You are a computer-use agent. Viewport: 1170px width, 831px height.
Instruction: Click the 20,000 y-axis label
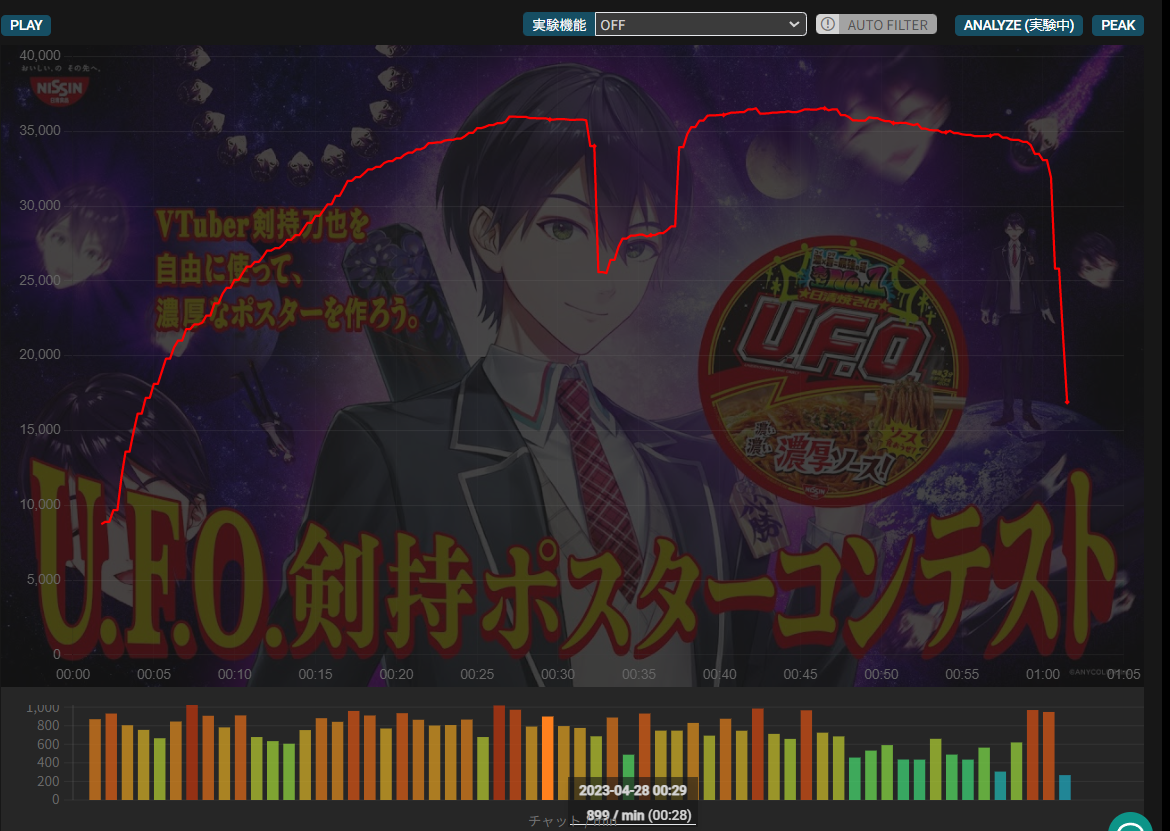40,354
